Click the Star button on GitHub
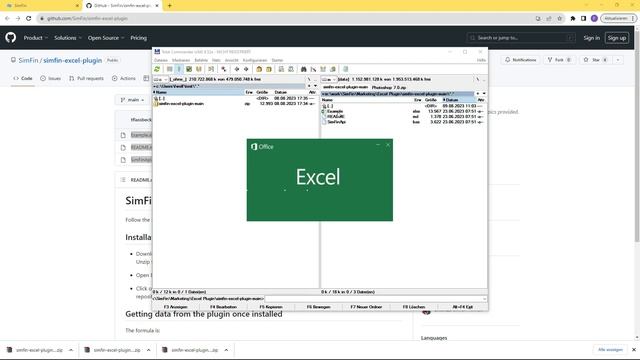Screen dimensions: 640x360 click(596, 60)
